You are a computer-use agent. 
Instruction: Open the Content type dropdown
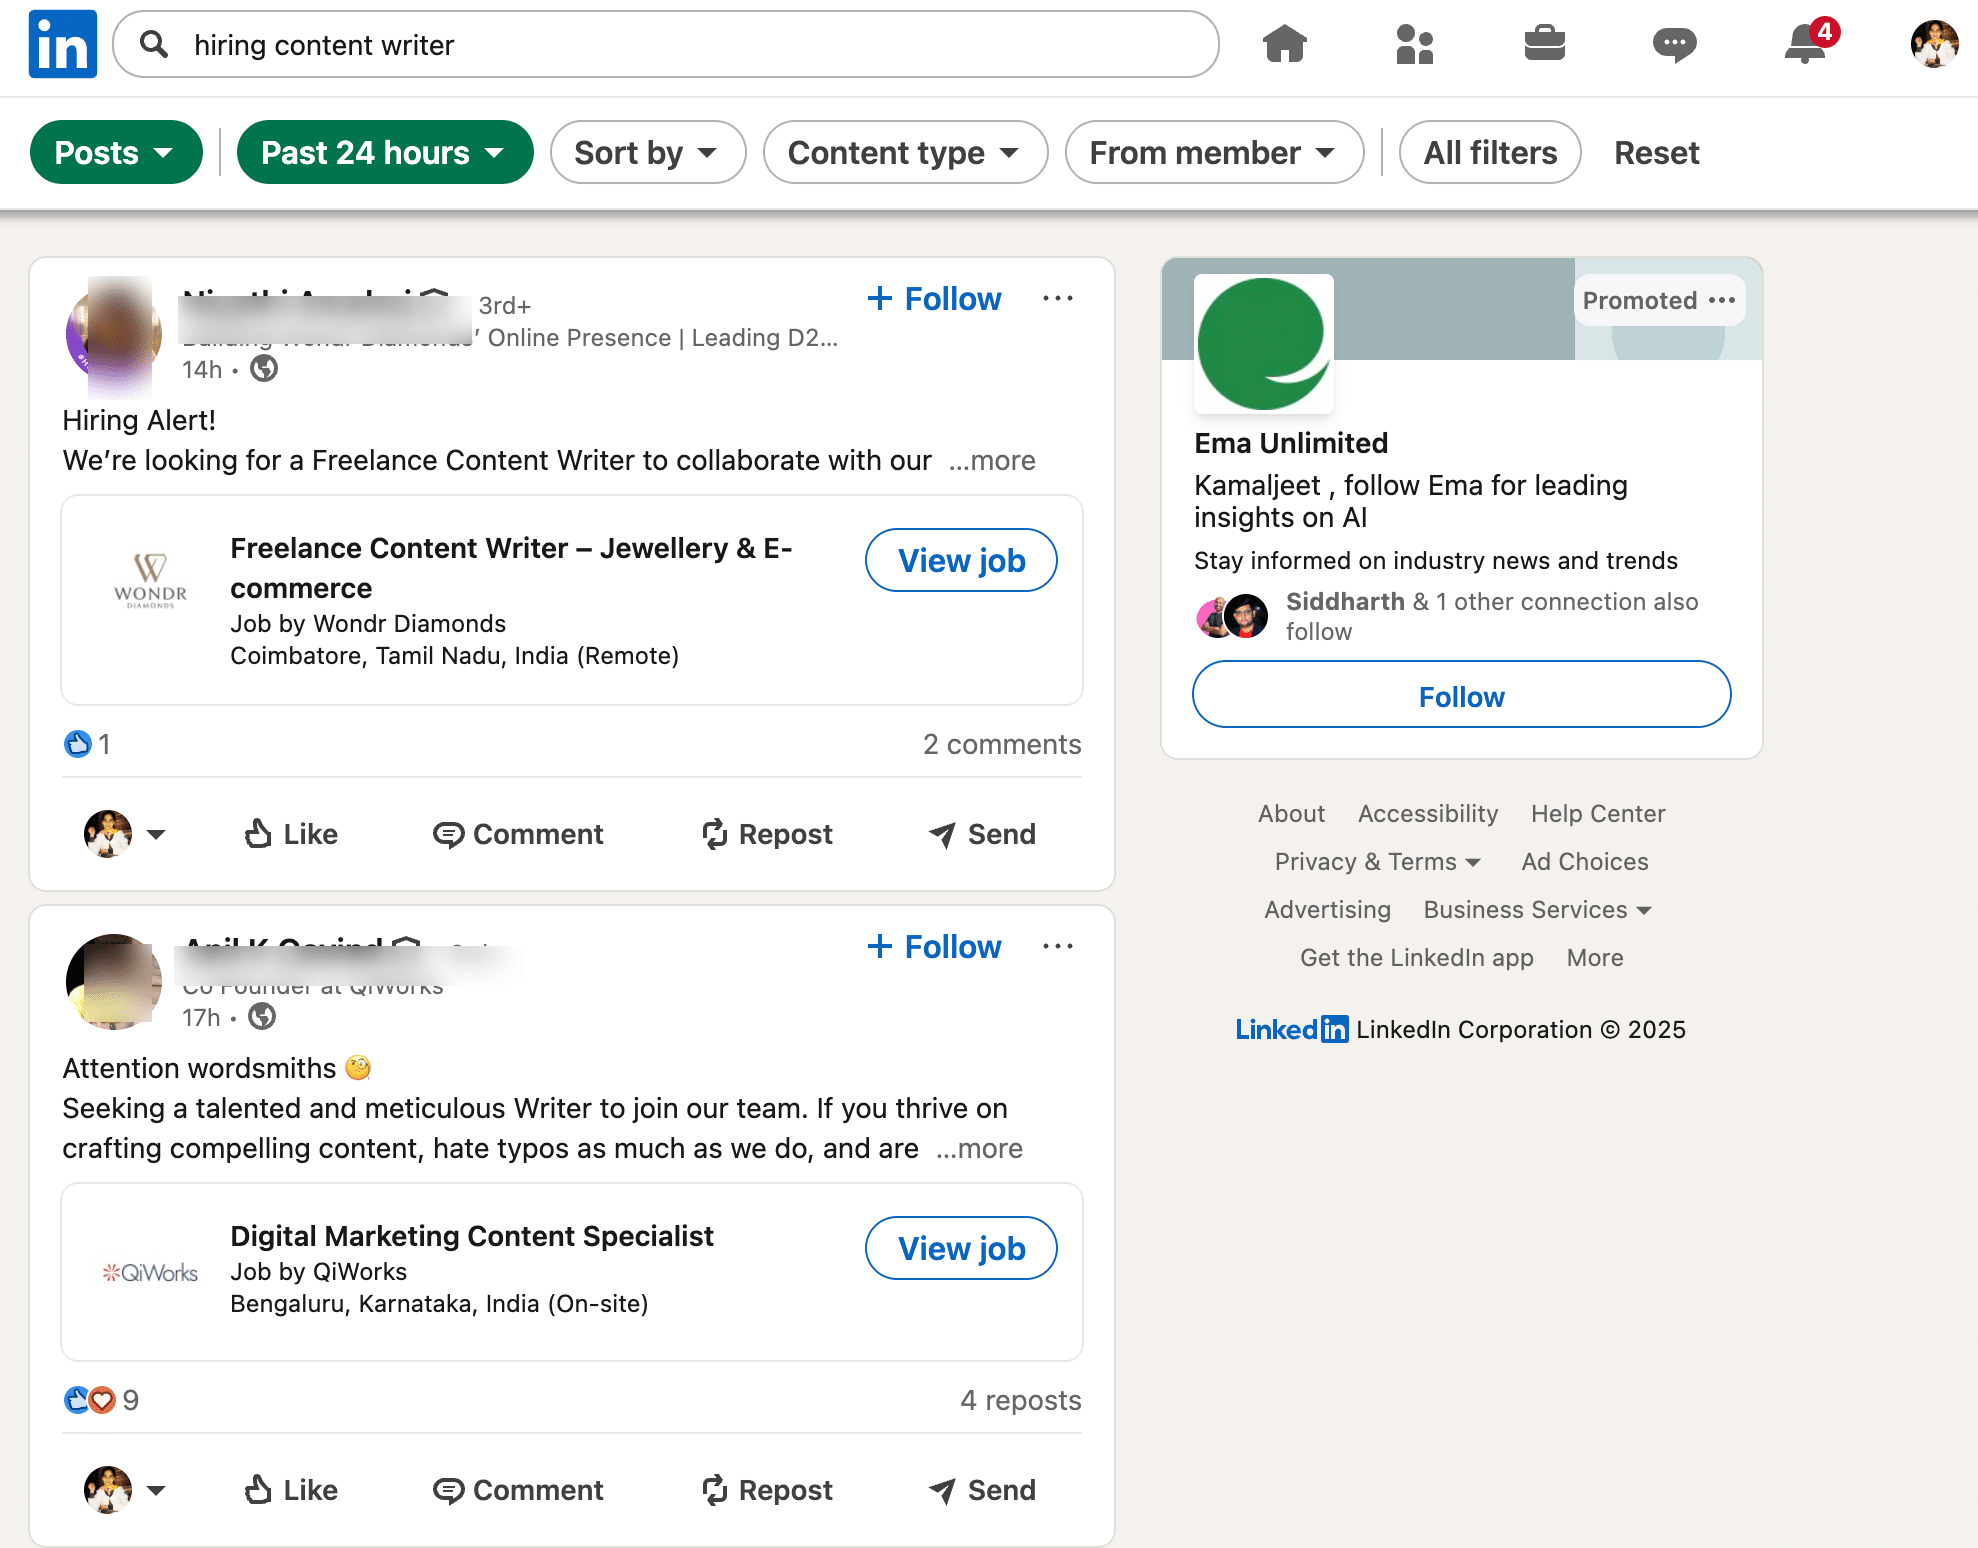904,152
